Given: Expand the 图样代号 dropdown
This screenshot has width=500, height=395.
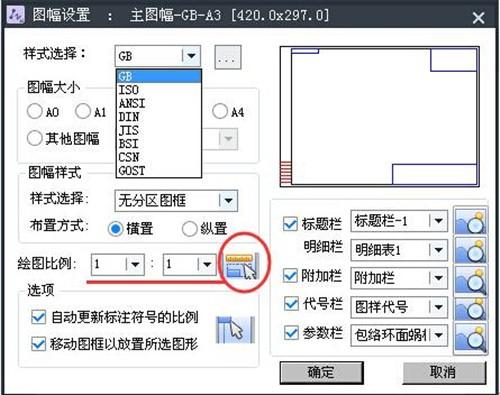Looking at the screenshot, I should 438,307.
